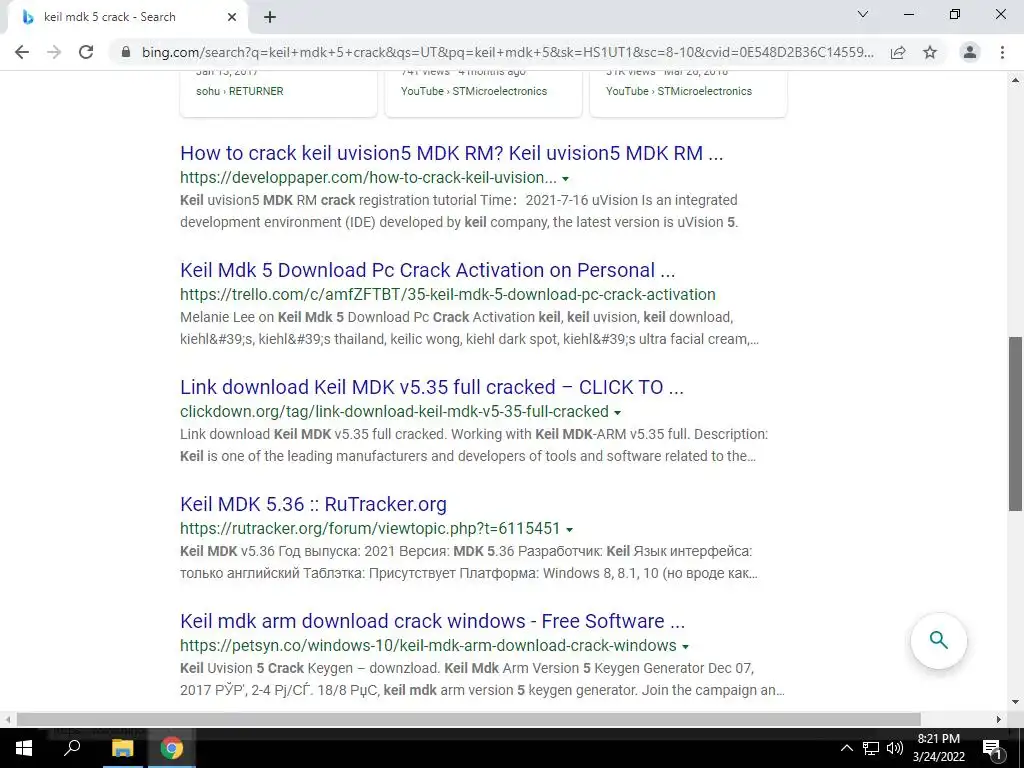
Task: Click the address bar URL field
Action: 507,52
